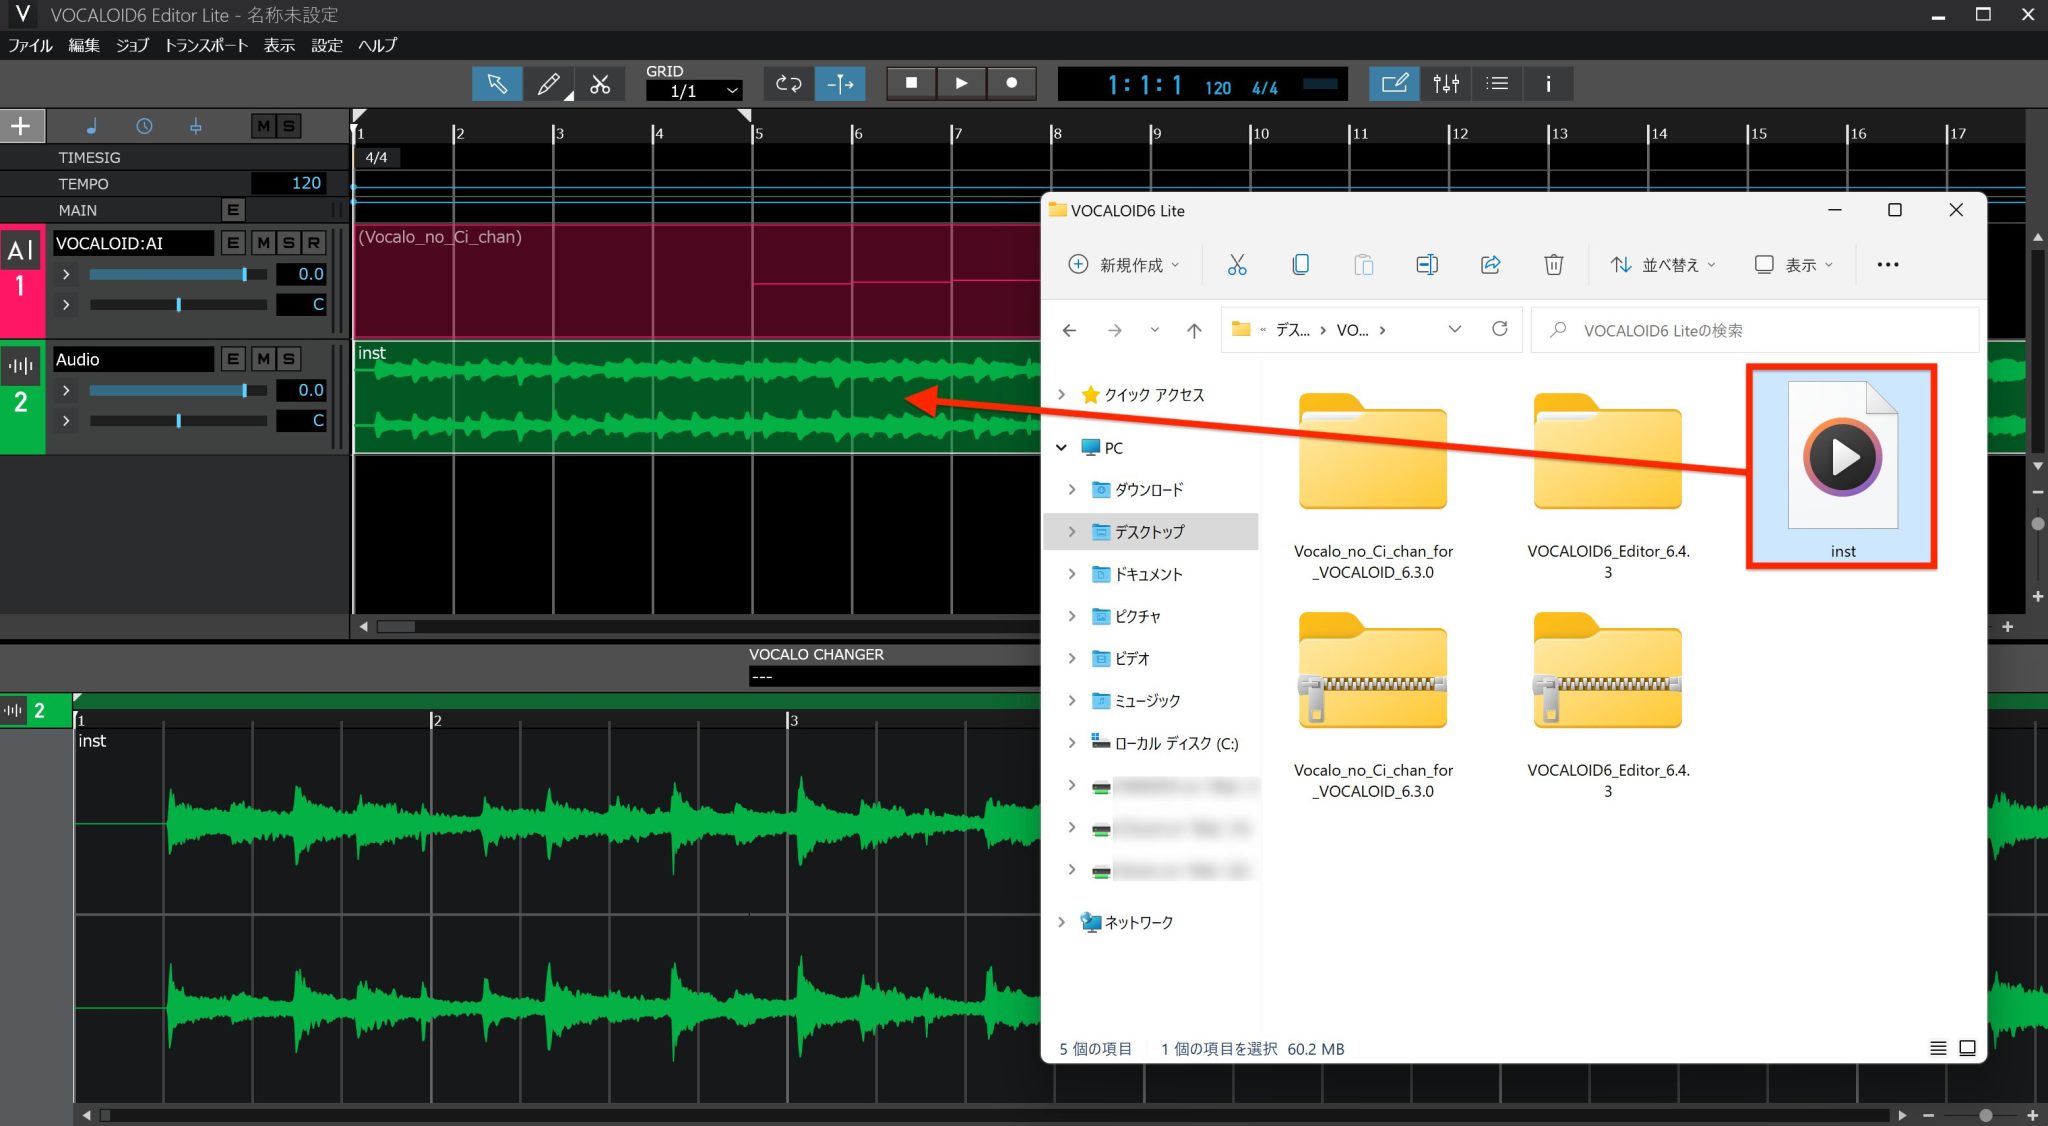Enable the loop playback icon
This screenshot has width=2048, height=1126.
788,84
